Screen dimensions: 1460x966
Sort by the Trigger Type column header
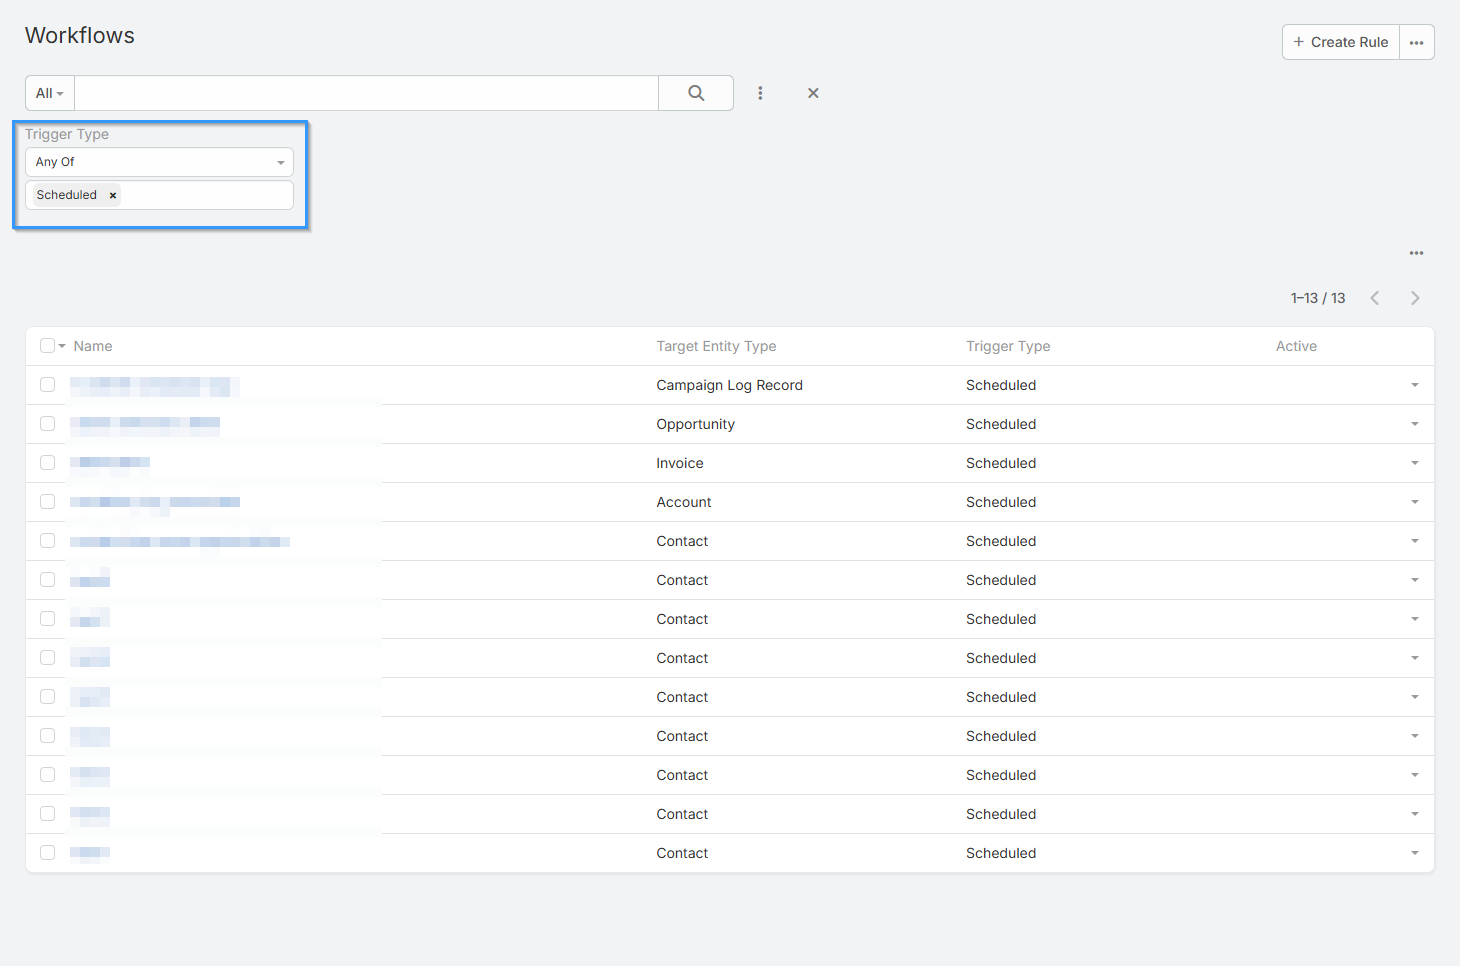click(1007, 346)
